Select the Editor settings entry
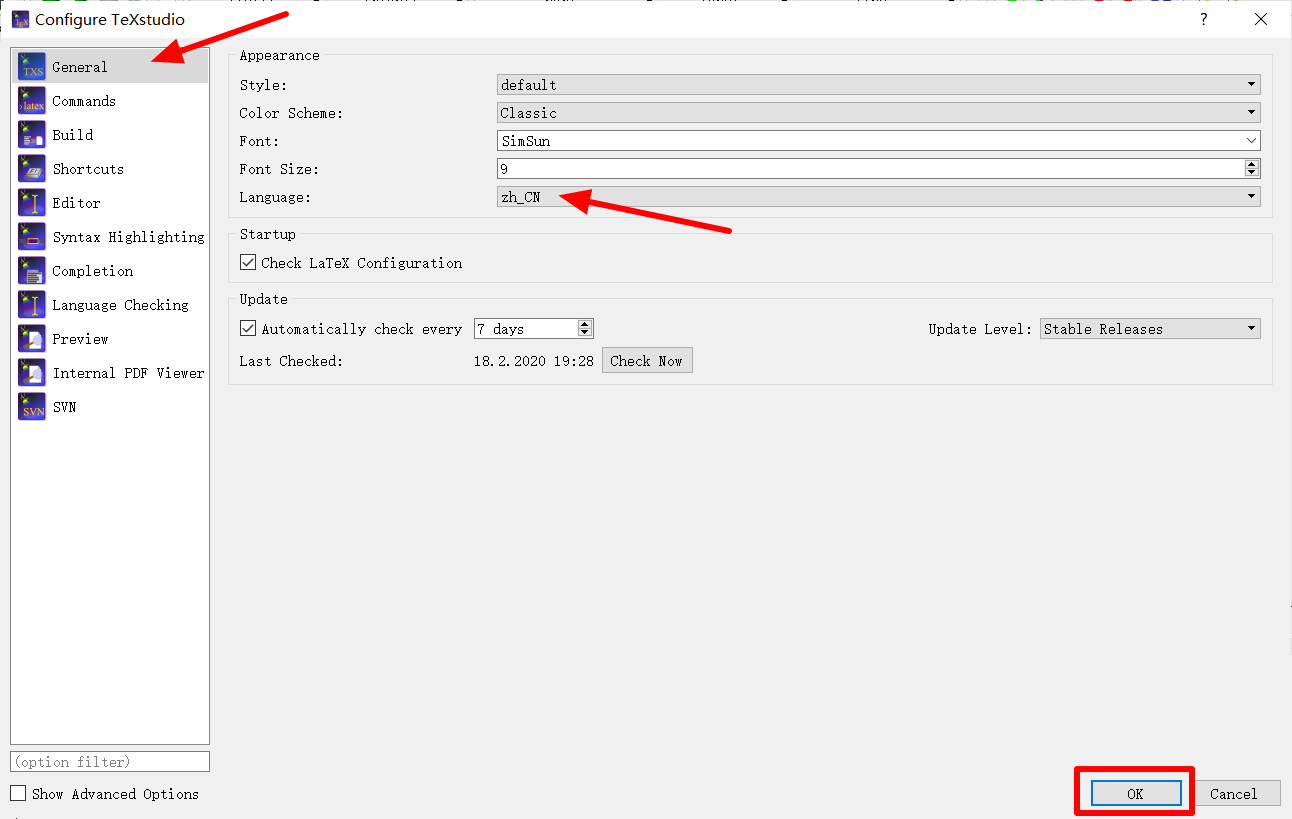Image resolution: width=1292 pixels, height=819 pixels. (x=110, y=203)
